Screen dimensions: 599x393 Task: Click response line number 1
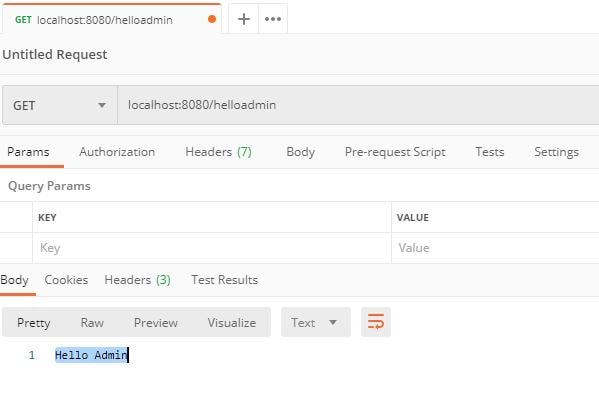pyautogui.click(x=32, y=355)
